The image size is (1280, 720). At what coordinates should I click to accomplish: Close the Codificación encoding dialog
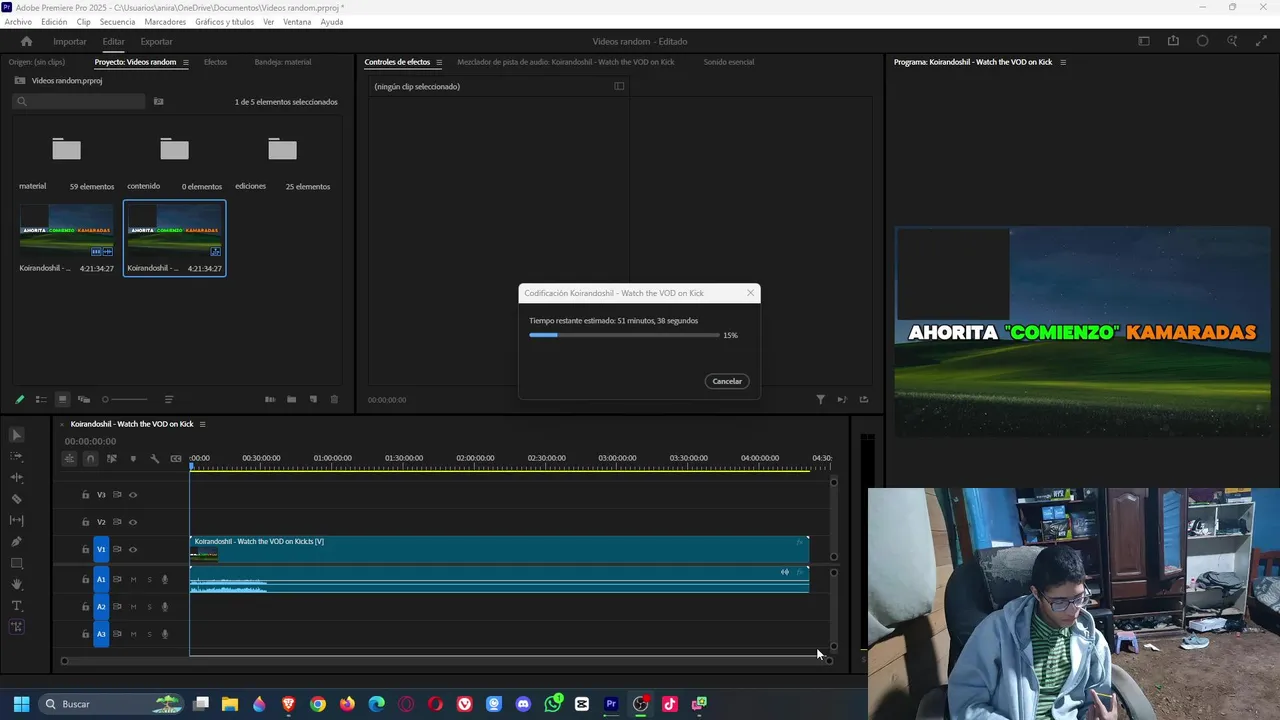[750, 293]
